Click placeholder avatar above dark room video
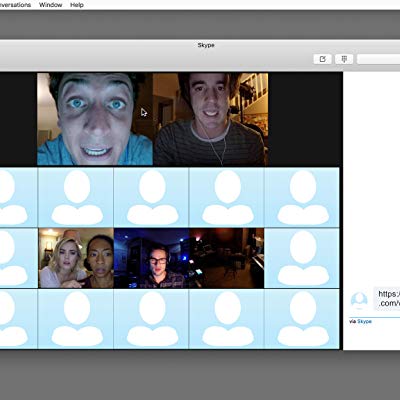 click(227, 197)
